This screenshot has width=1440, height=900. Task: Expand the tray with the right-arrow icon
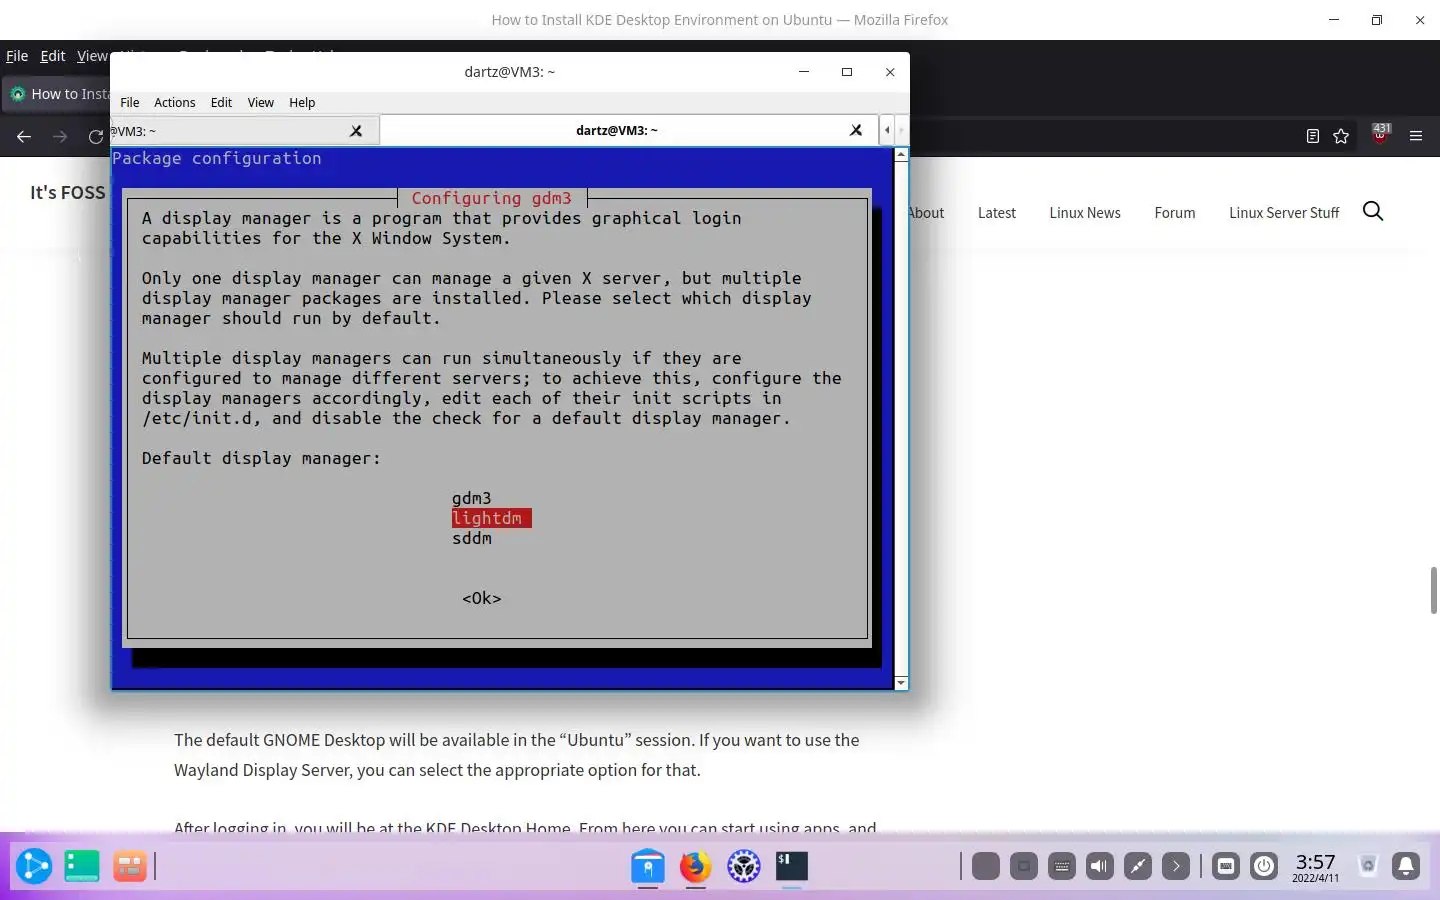(x=1176, y=866)
